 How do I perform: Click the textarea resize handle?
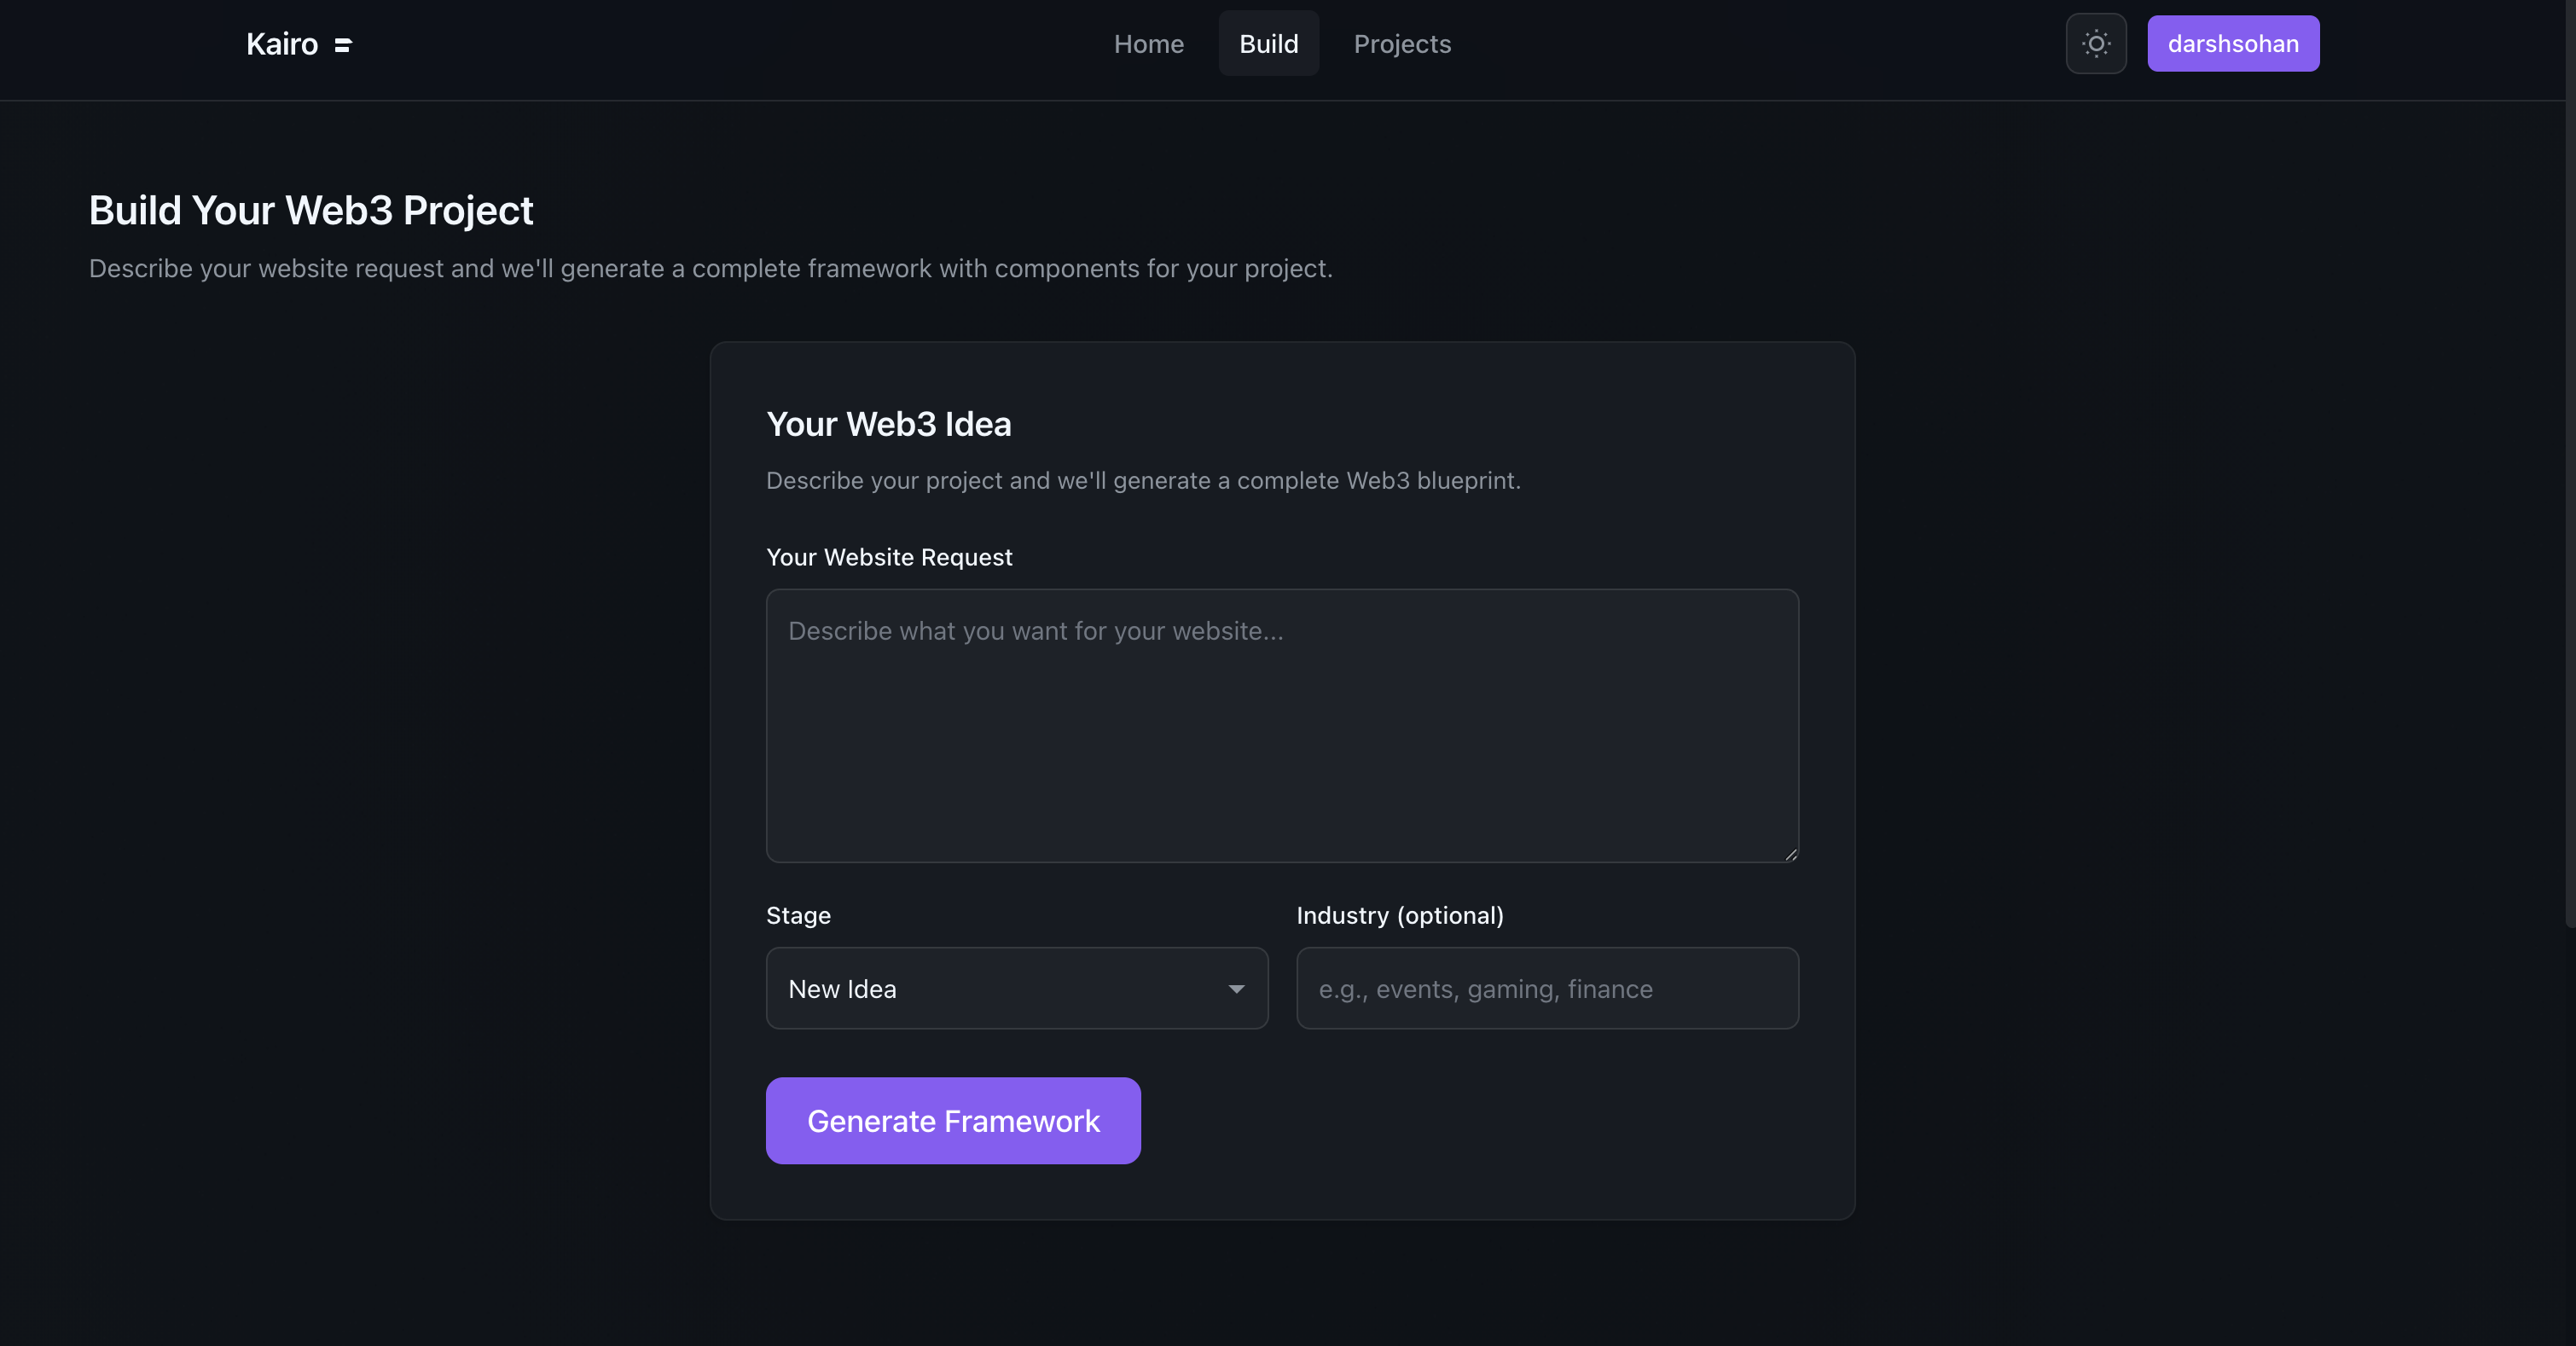(1790, 854)
